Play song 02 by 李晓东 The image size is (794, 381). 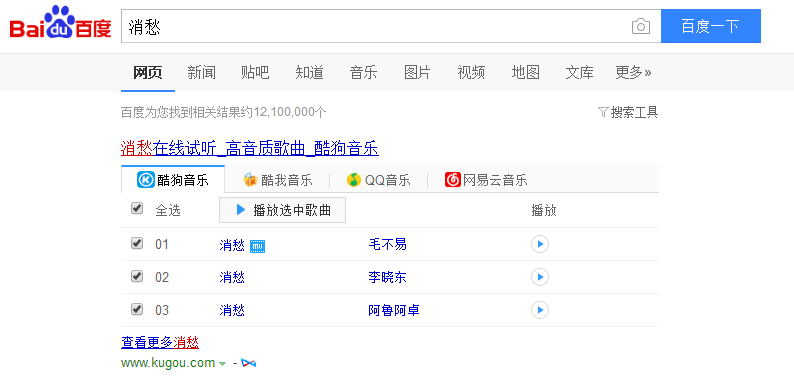[540, 277]
